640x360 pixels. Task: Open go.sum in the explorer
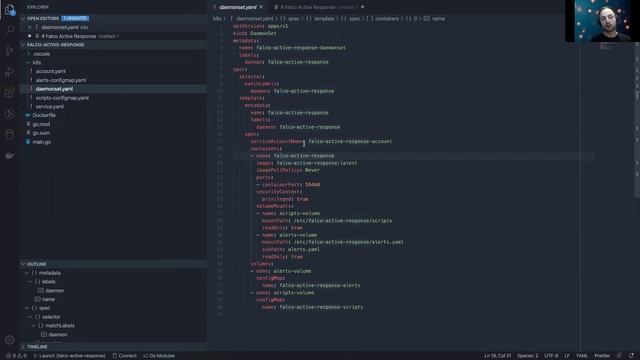pyautogui.click(x=41, y=133)
